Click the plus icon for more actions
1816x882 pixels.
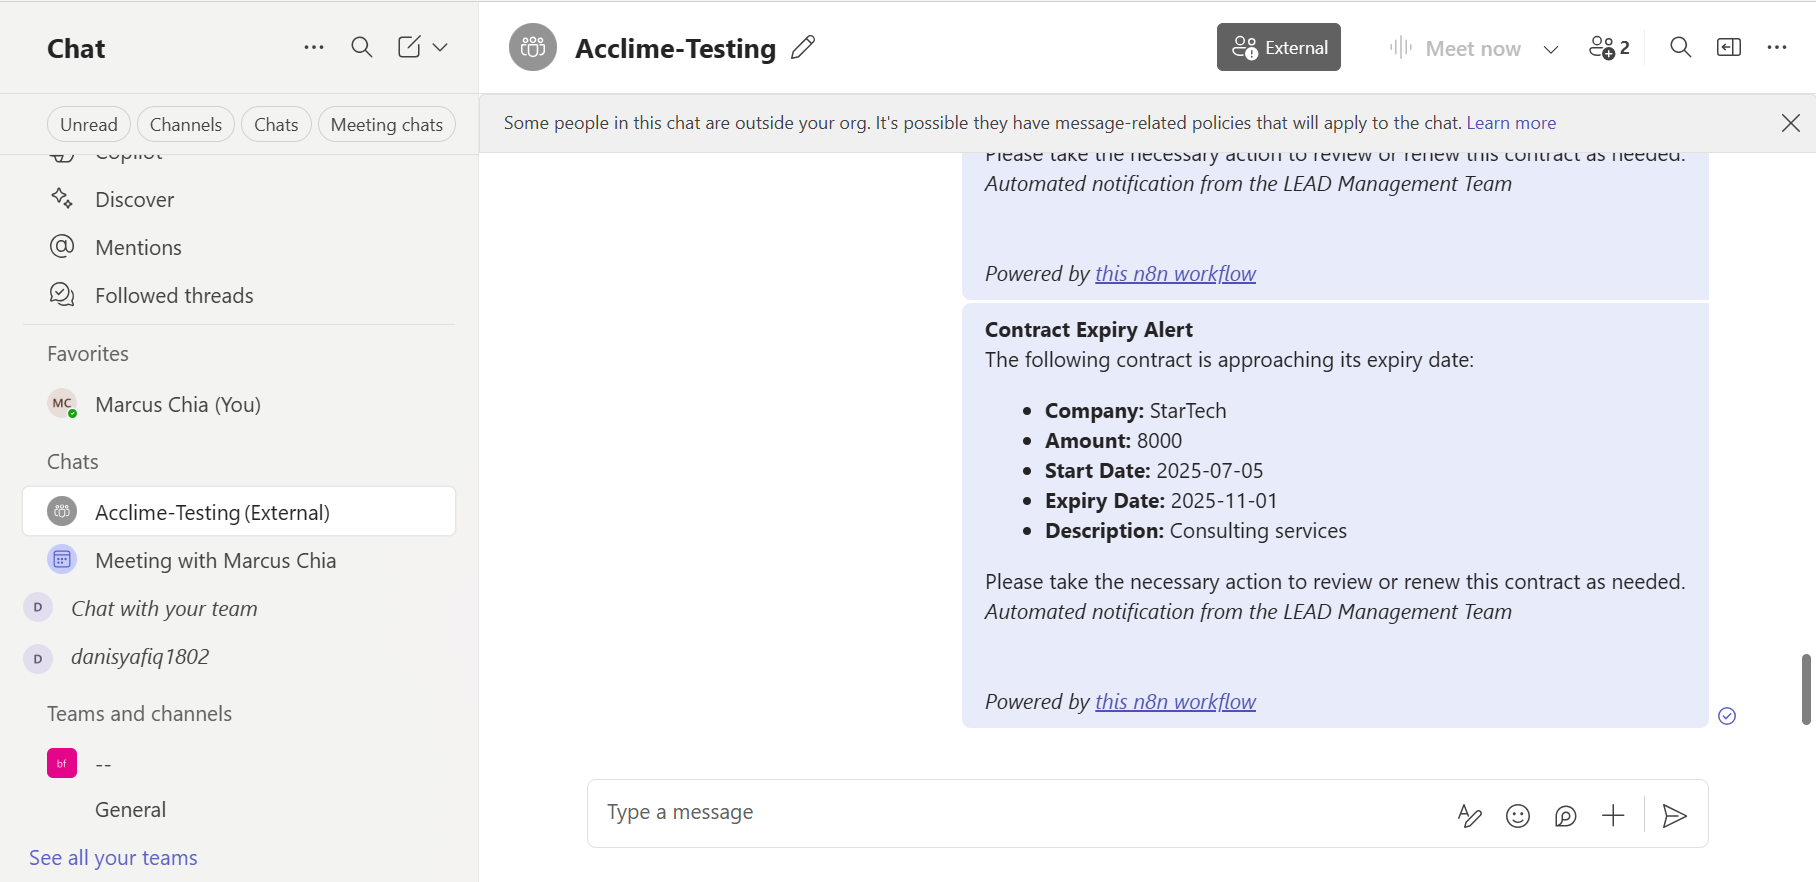tap(1613, 816)
